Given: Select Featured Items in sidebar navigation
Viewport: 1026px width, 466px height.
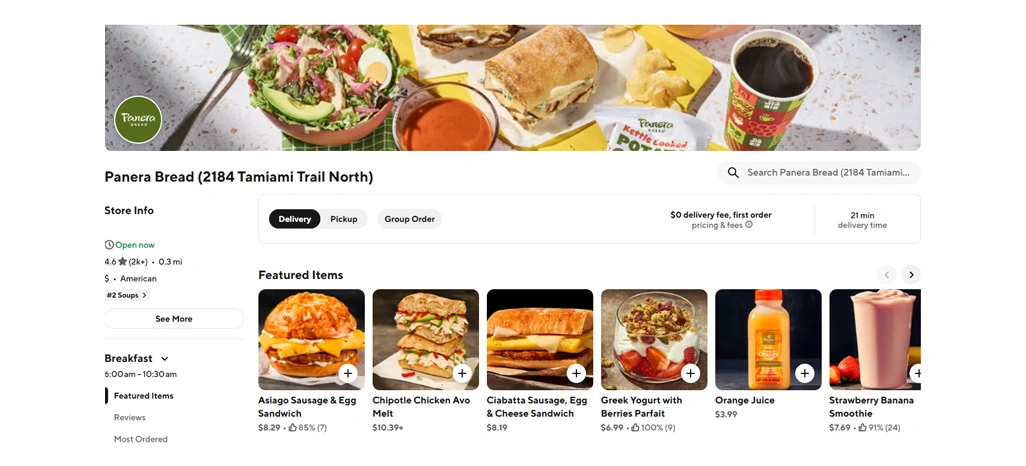Looking at the screenshot, I should coord(143,396).
